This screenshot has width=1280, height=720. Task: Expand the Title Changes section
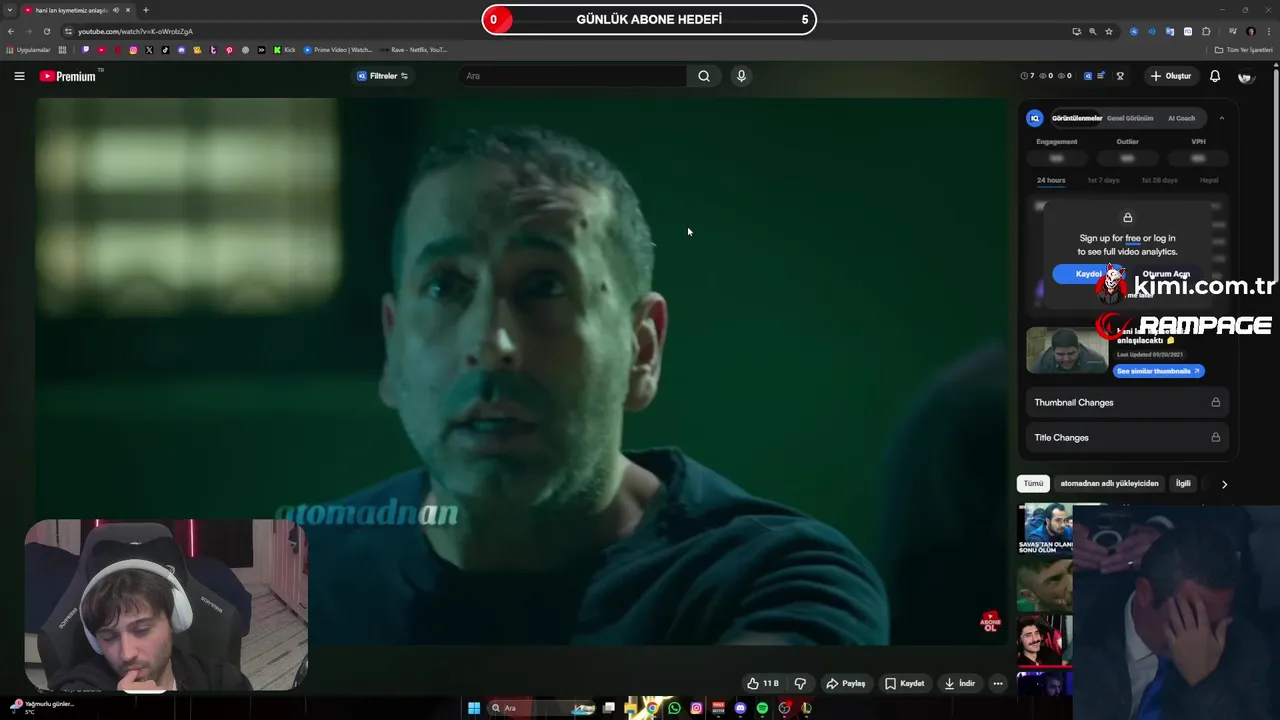1127,437
